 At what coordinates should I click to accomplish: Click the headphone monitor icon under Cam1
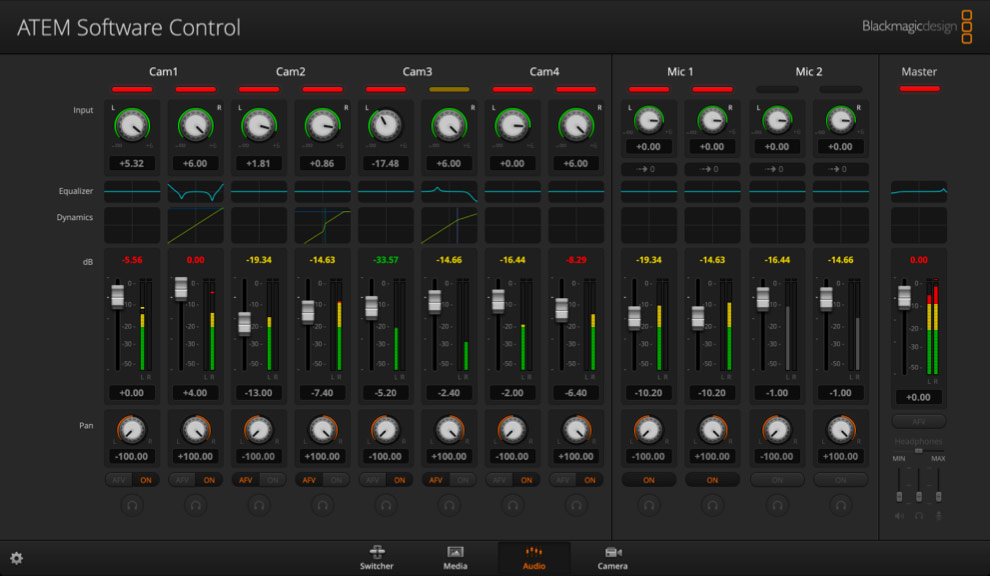pyautogui.click(x=132, y=505)
